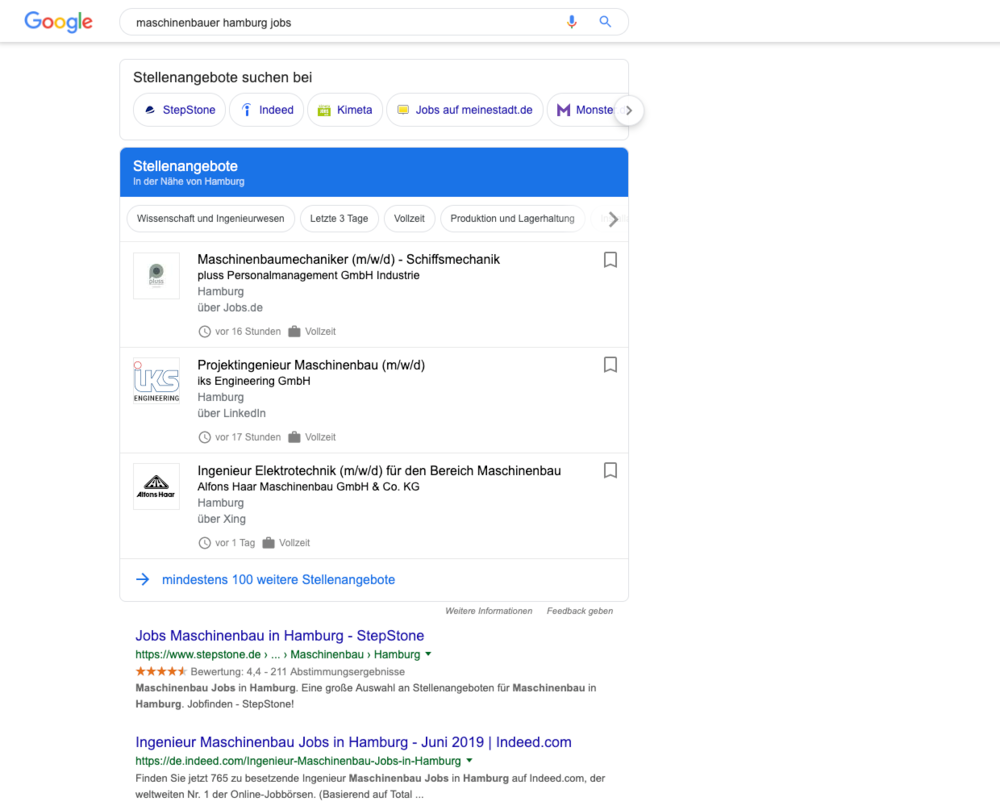Click the StepStone star rating display

(160, 671)
